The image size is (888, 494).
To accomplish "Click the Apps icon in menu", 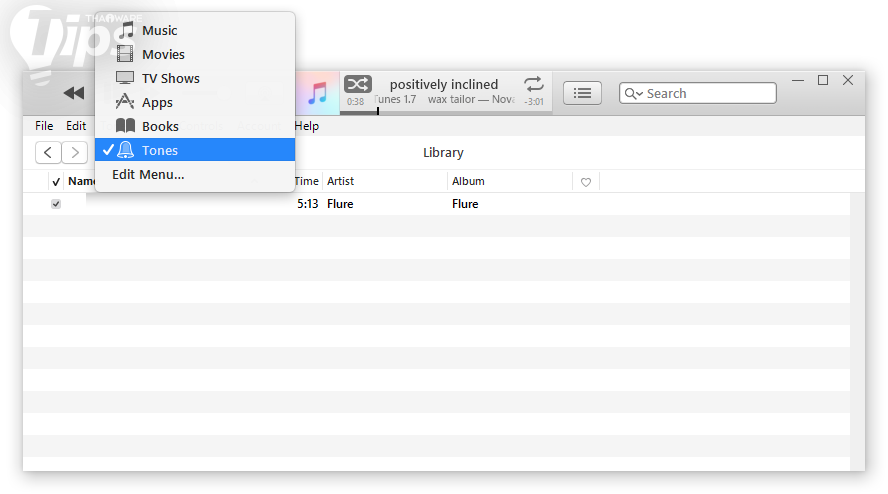I will click(125, 101).
